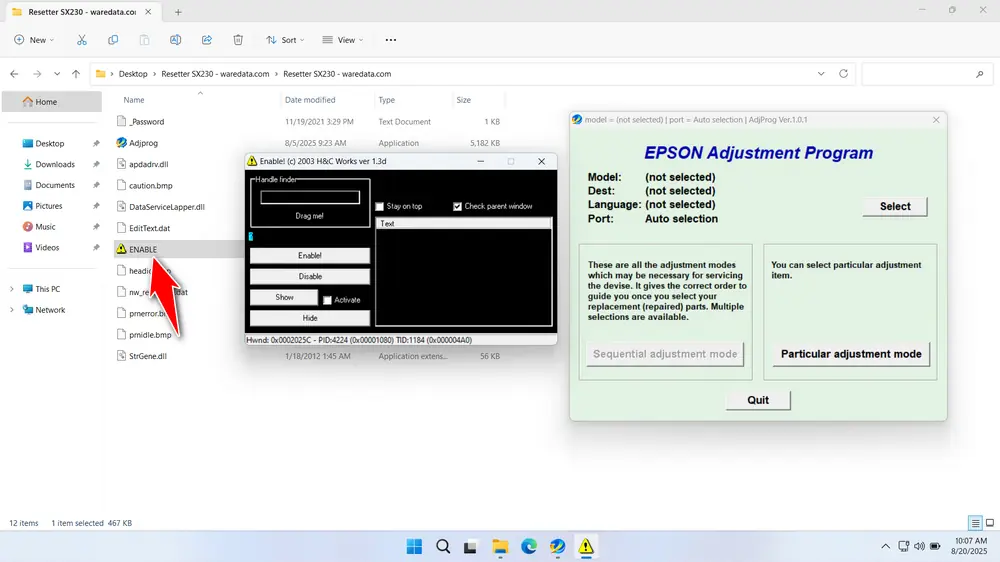
Task: Click the Enable! button
Action: [310, 256]
